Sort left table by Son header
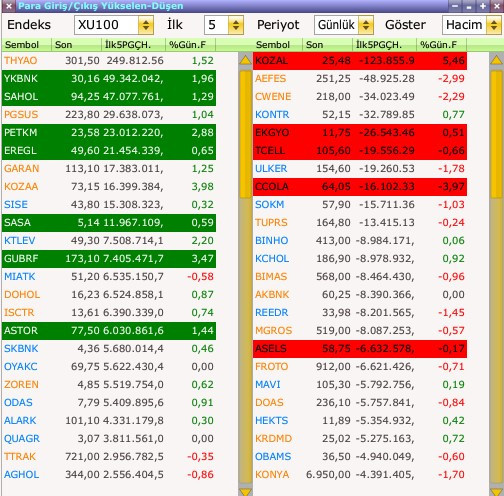 click(x=76, y=45)
